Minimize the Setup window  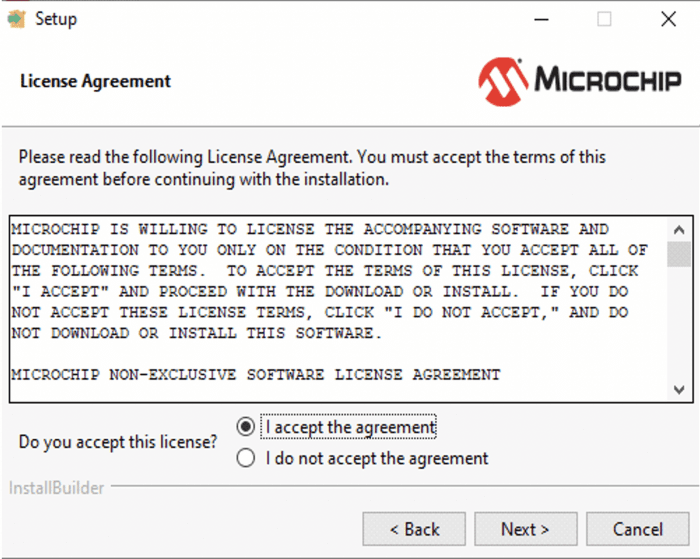click(540, 19)
